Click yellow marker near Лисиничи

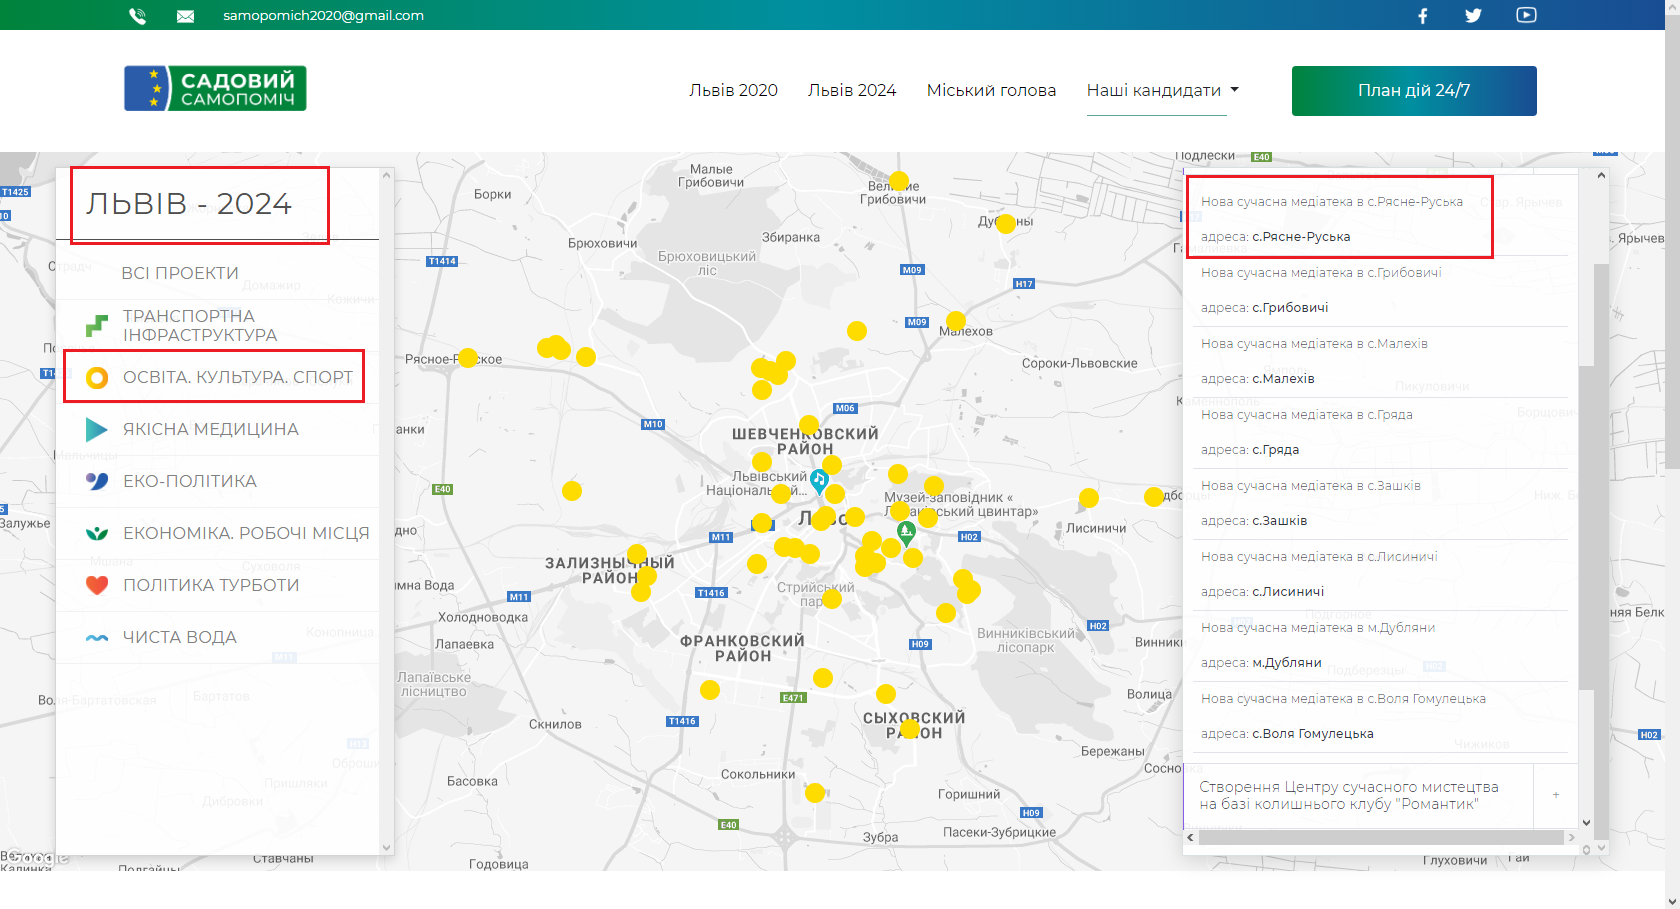[x=1089, y=498]
